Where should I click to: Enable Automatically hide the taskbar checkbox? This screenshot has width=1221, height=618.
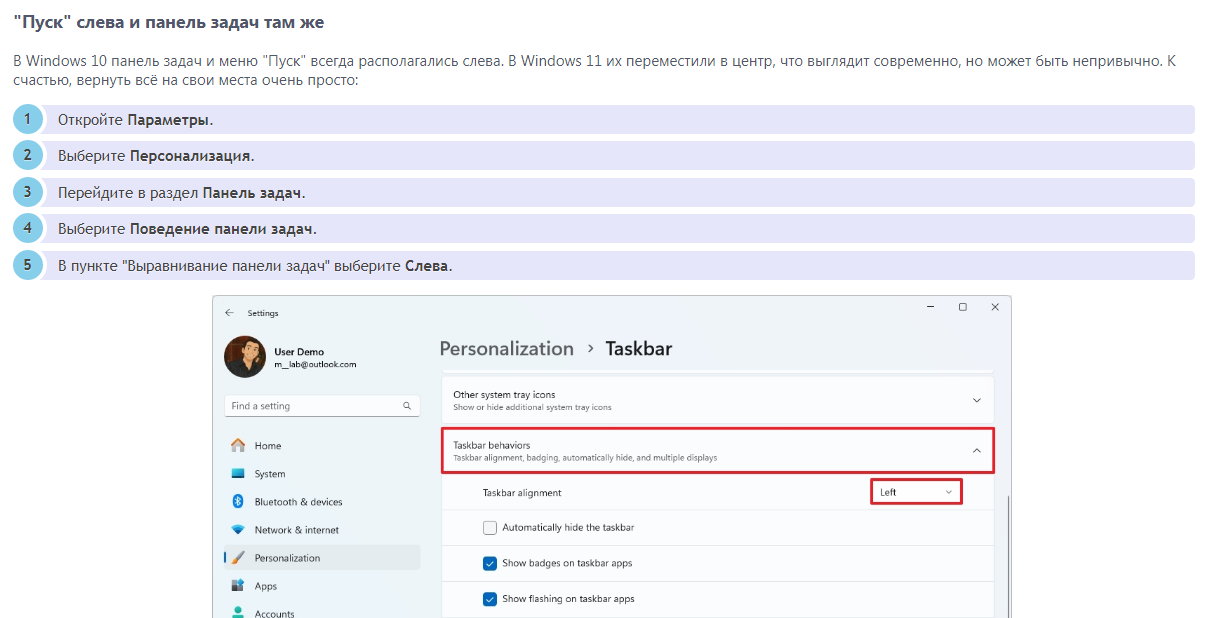[490, 527]
